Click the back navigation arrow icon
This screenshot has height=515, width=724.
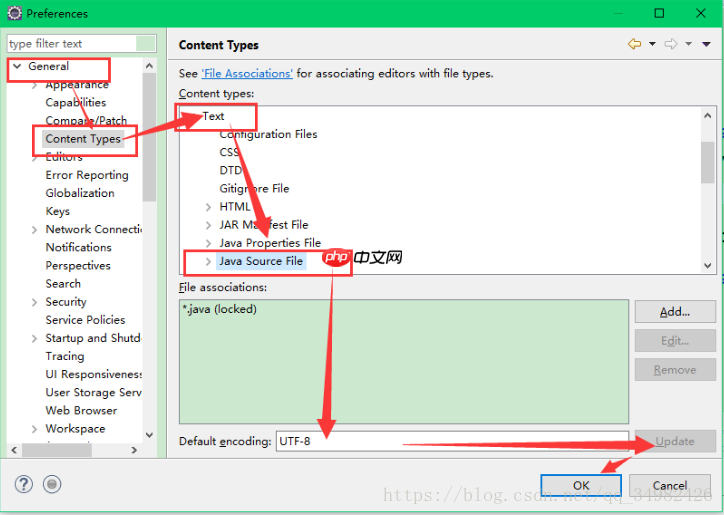click(634, 44)
